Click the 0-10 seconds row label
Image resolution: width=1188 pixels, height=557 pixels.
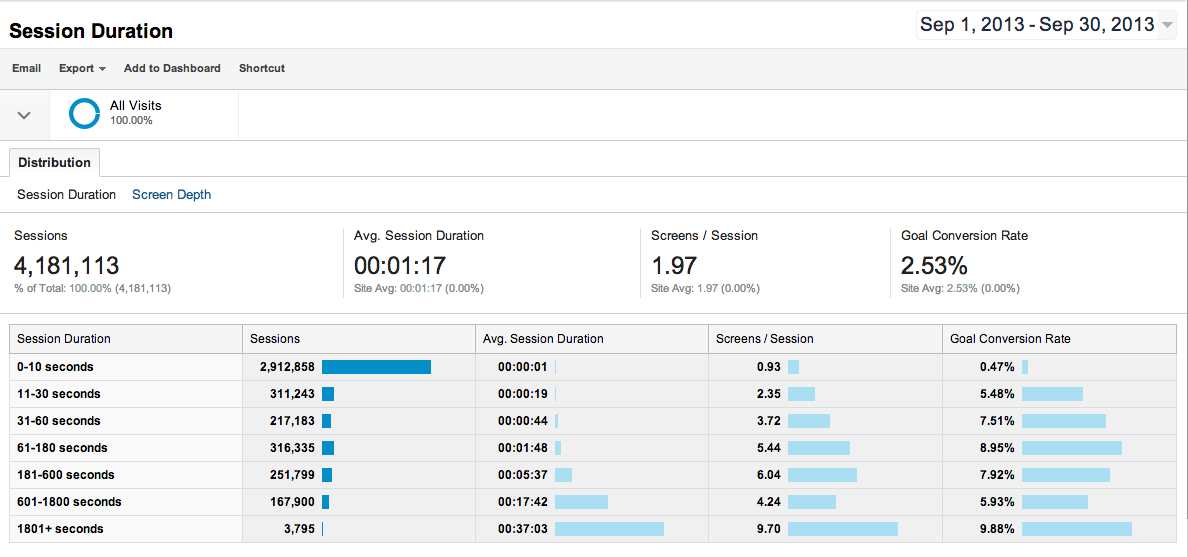(55, 367)
